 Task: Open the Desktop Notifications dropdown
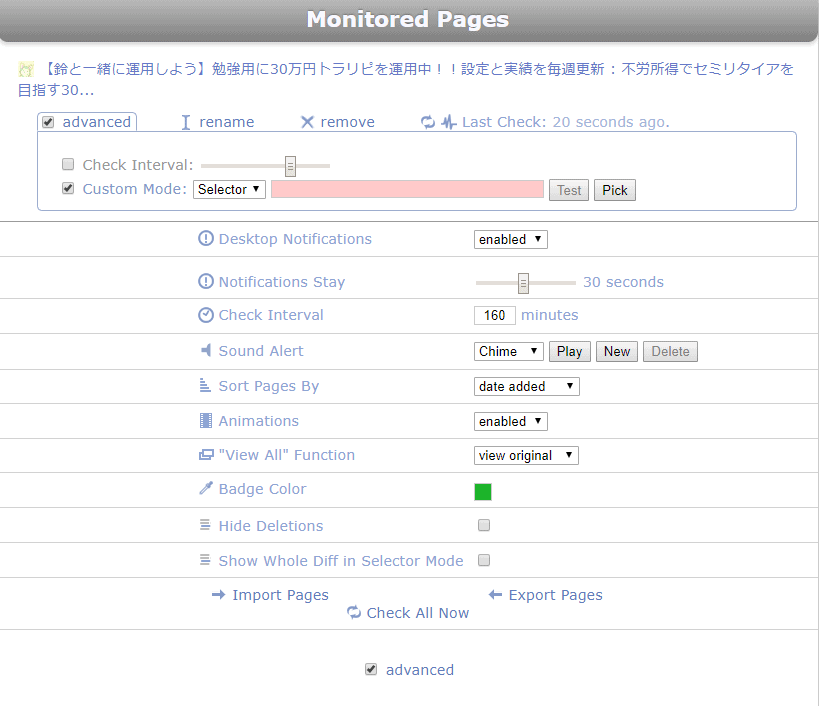click(510, 239)
